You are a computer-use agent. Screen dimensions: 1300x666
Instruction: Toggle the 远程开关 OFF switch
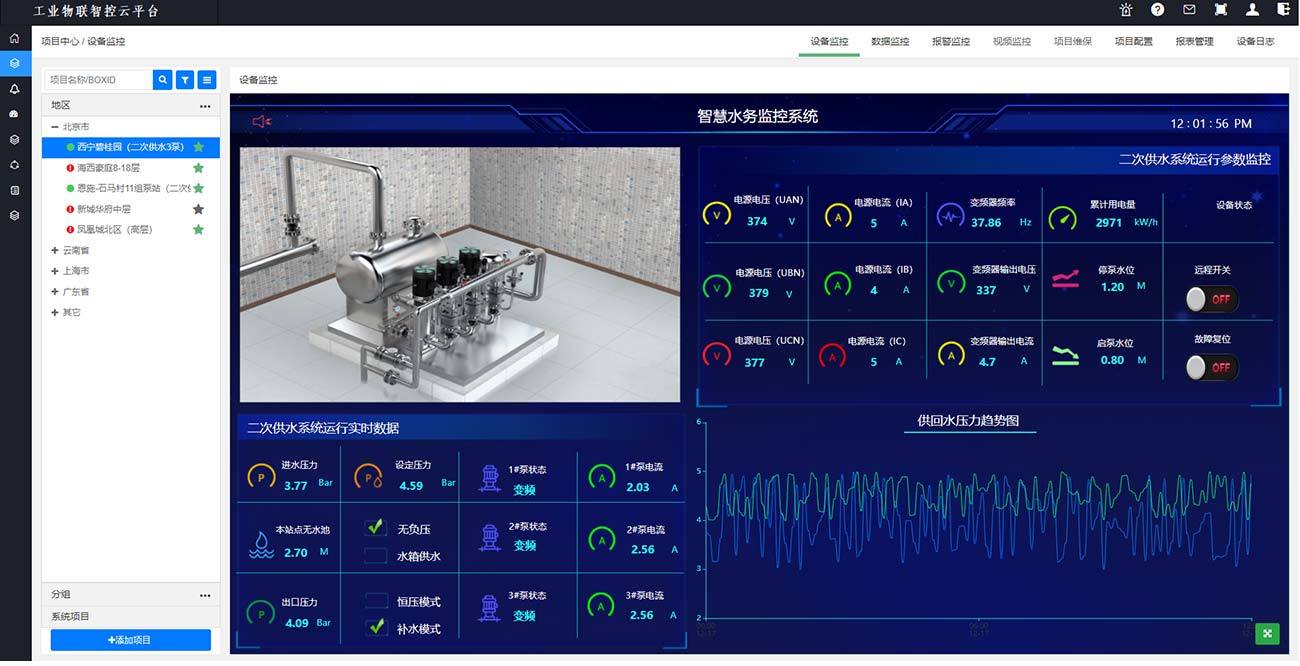click(1211, 299)
